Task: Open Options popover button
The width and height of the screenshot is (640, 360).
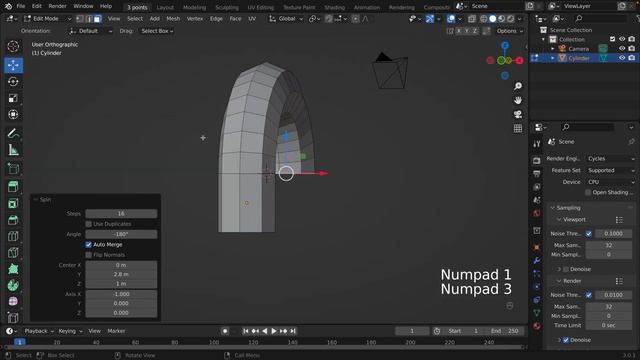Action: (x=509, y=31)
